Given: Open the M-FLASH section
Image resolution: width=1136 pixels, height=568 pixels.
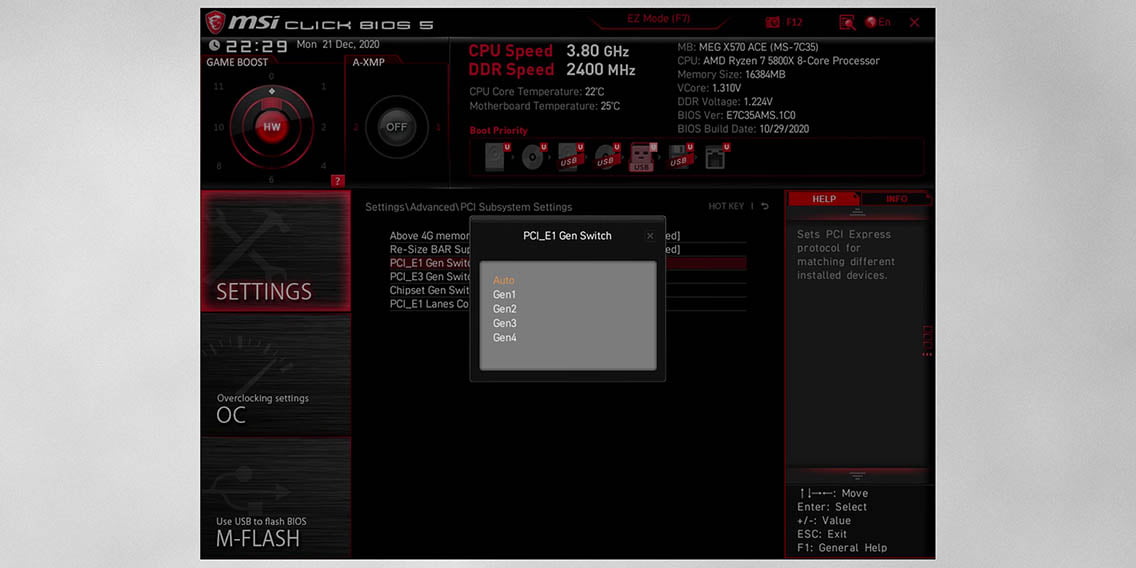Looking at the screenshot, I should [276, 497].
